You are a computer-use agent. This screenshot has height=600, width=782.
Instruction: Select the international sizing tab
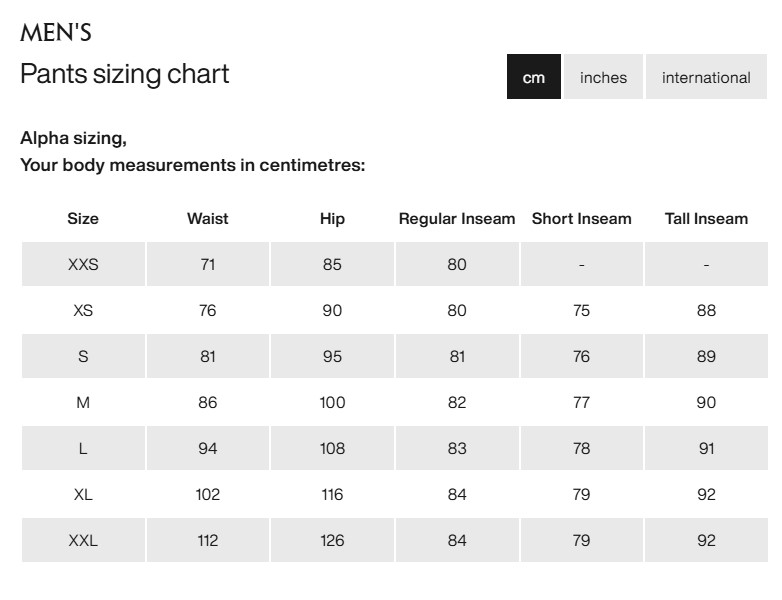[706, 77]
